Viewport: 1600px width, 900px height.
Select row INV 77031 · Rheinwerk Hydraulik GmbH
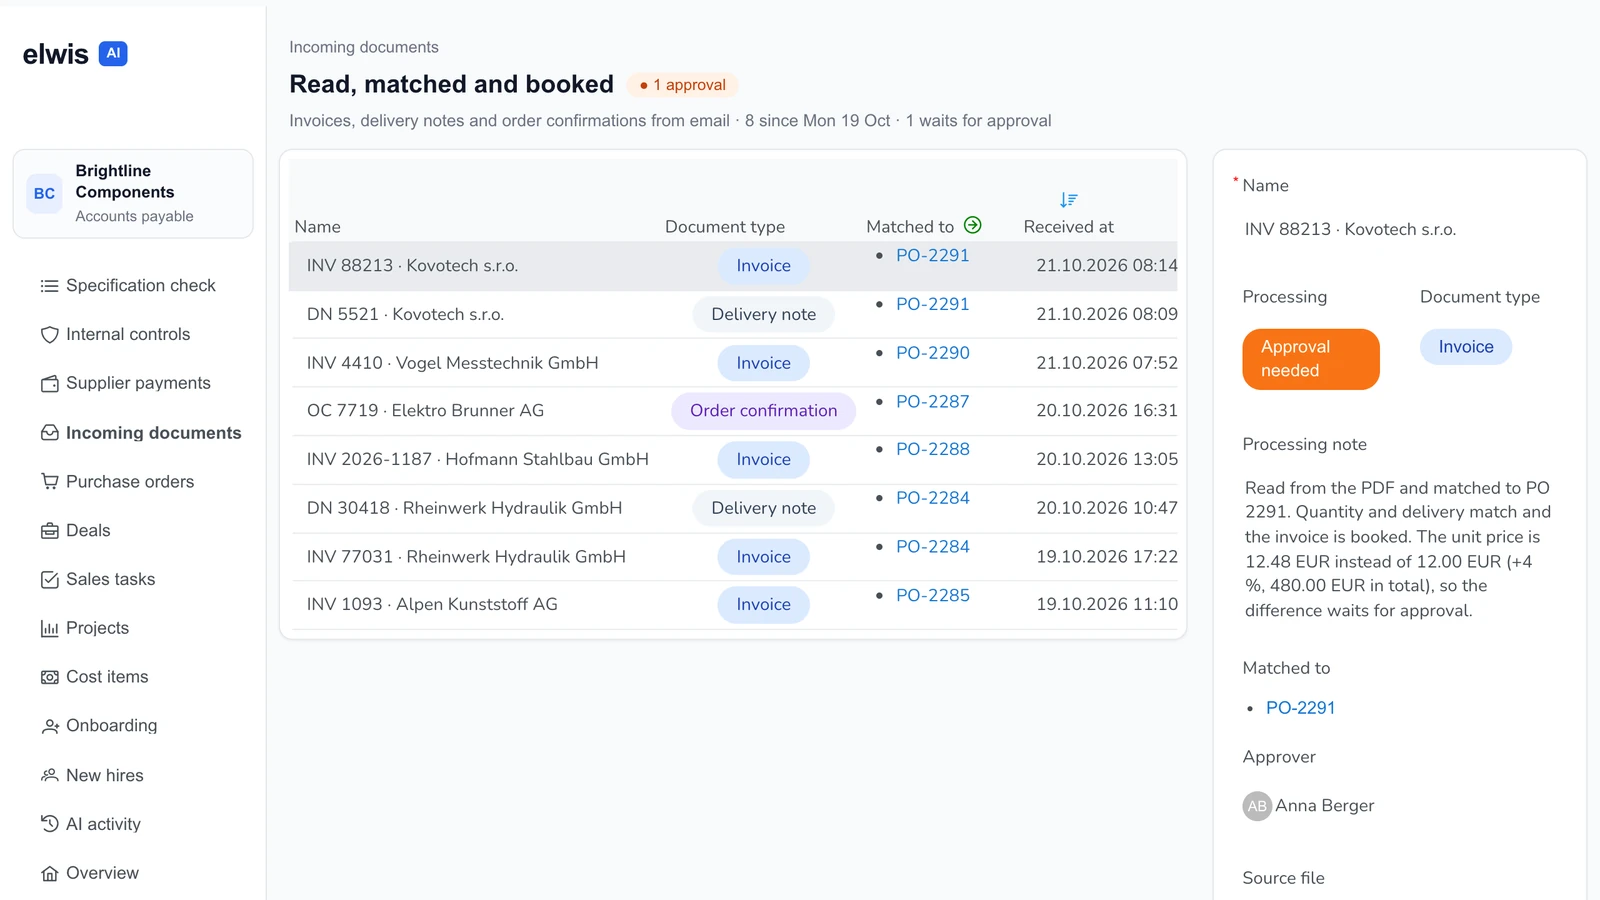coord(733,557)
